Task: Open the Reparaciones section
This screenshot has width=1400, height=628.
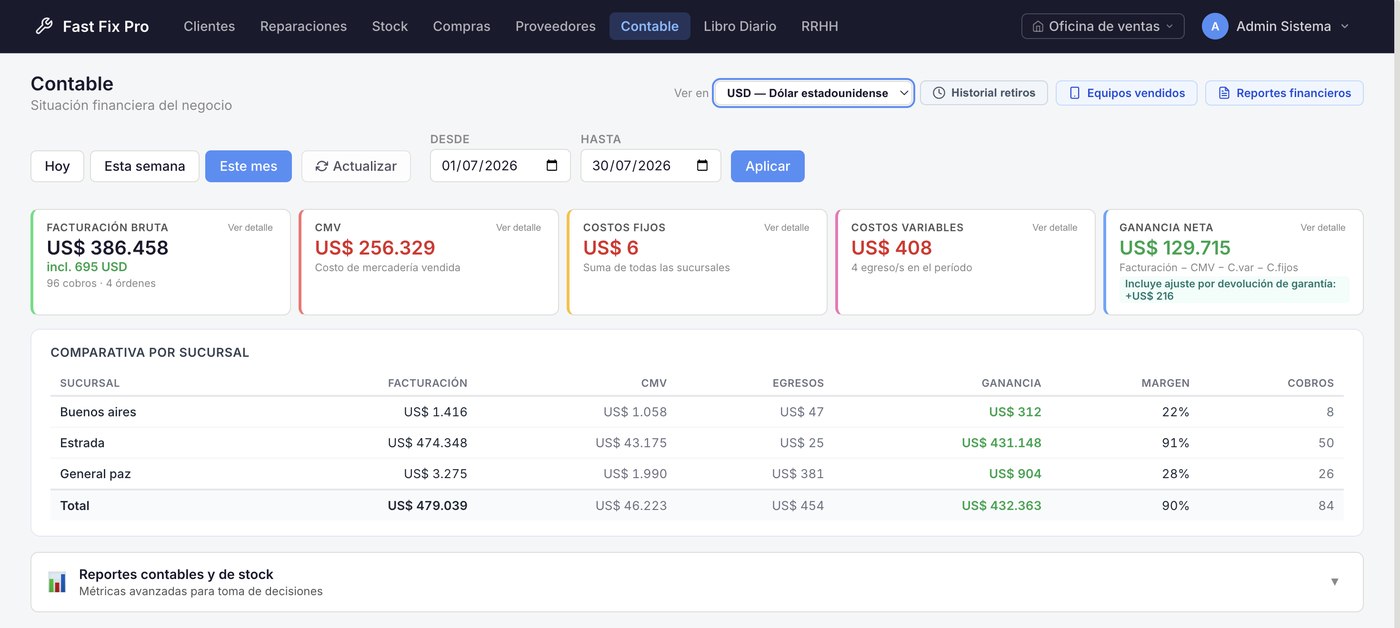Action: [x=303, y=26]
